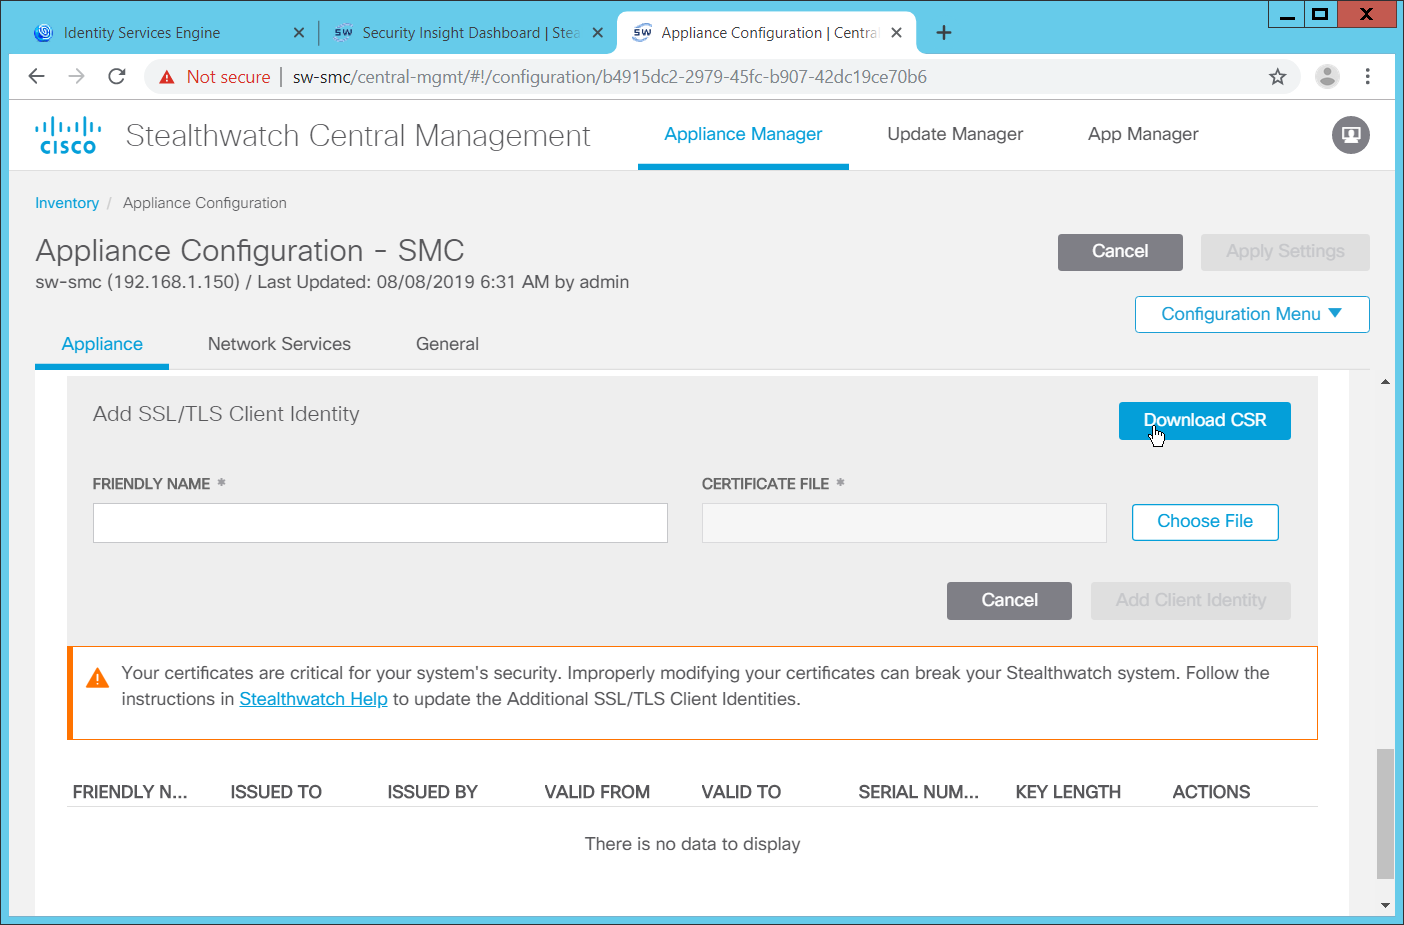Image resolution: width=1404 pixels, height=925 pixels.
Task: Open the Chrome profile avatar icon
Action: tap(1327, 77)
